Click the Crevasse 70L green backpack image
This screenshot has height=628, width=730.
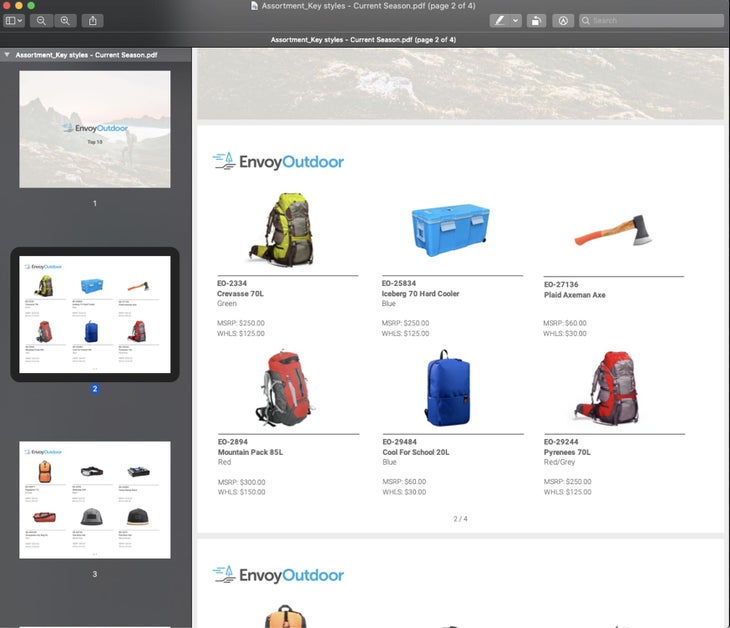[282, 230]
